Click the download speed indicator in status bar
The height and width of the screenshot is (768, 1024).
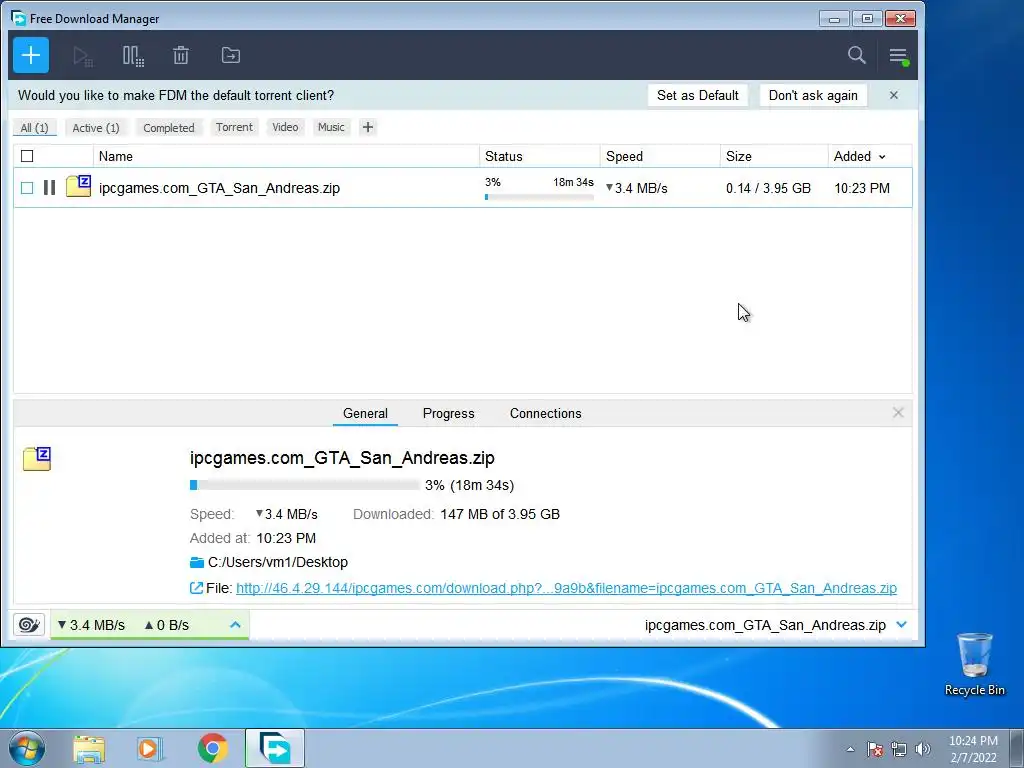click(x=91, y=625)
